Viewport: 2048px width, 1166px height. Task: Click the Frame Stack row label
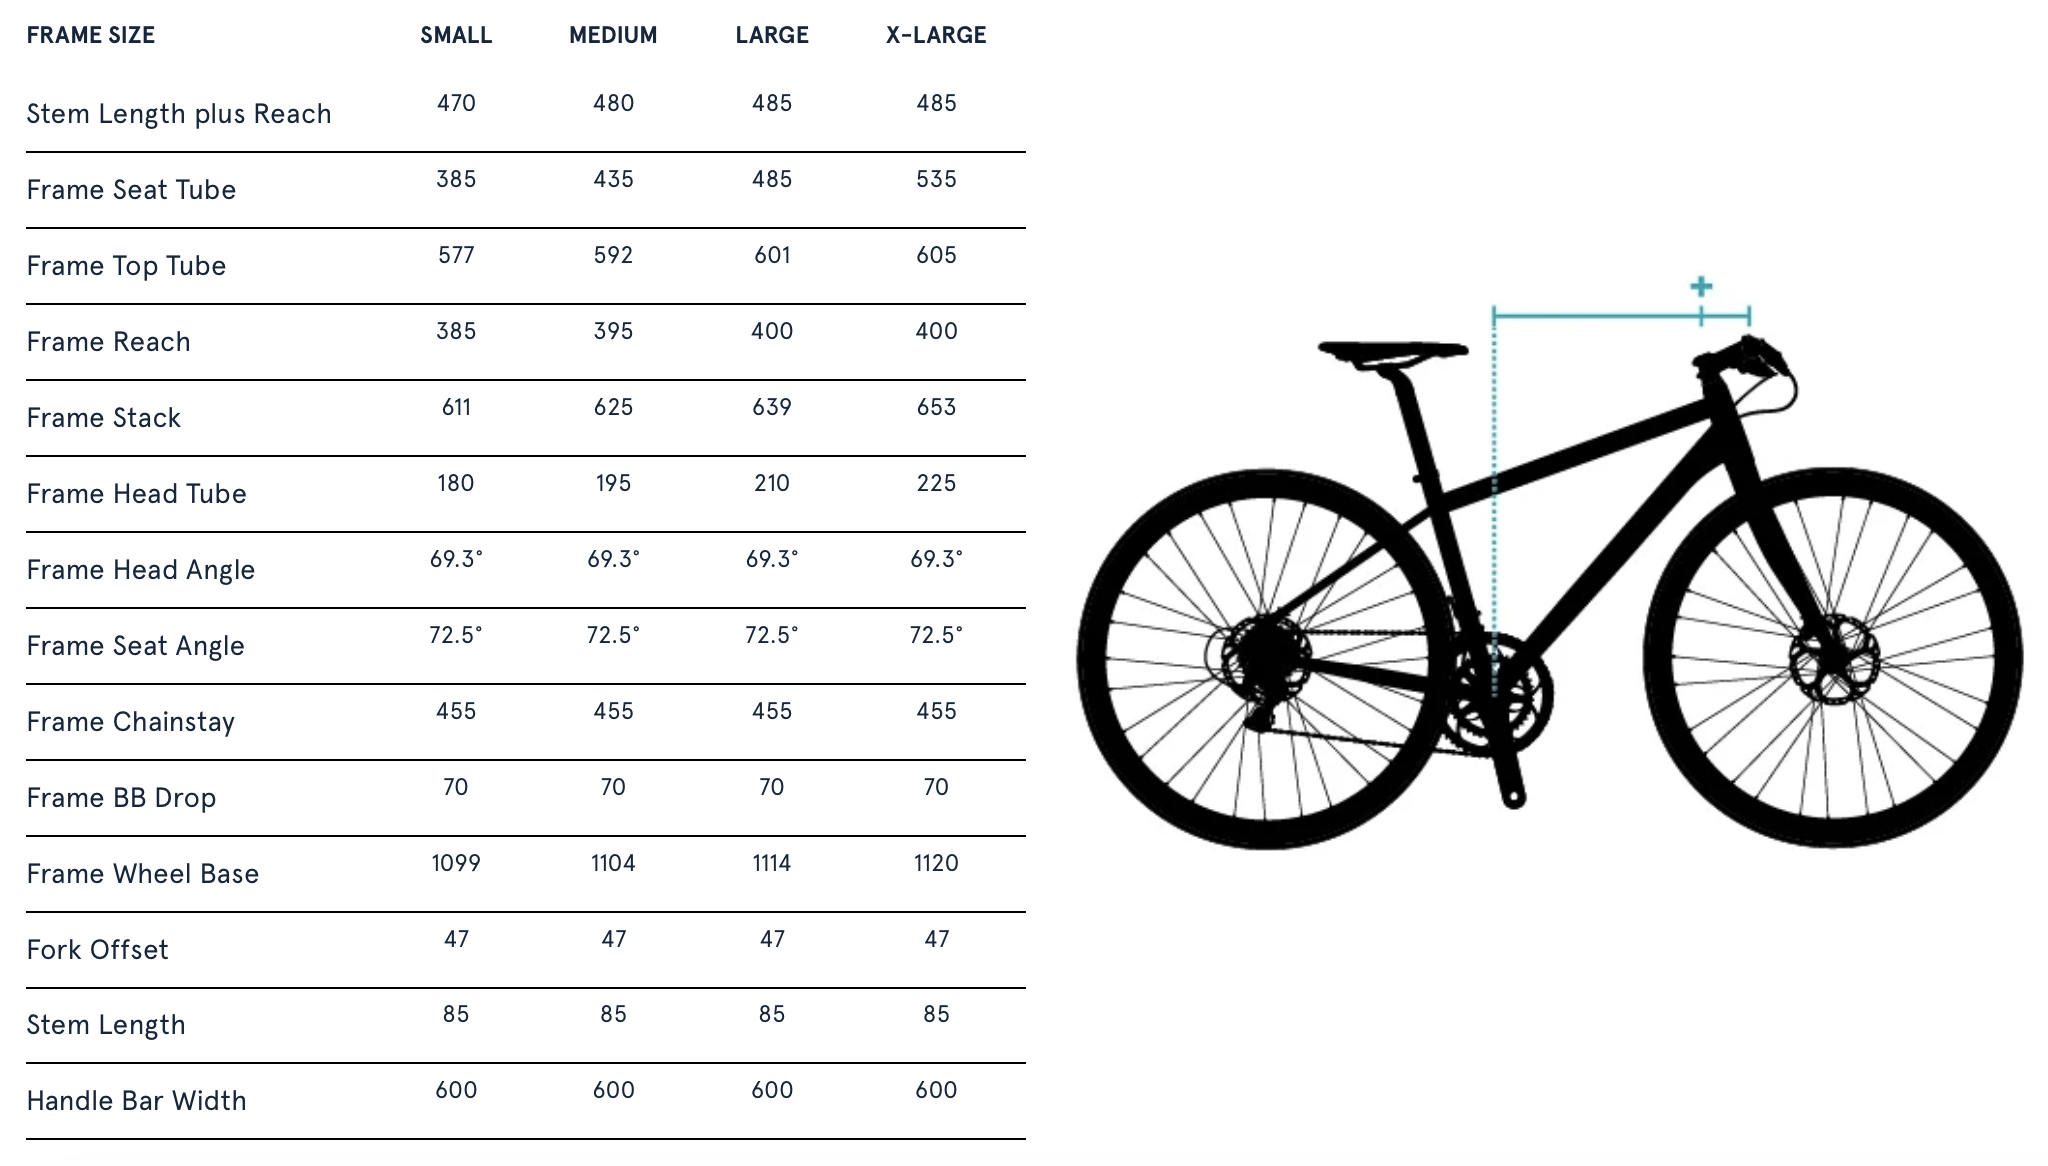[103, 418]
